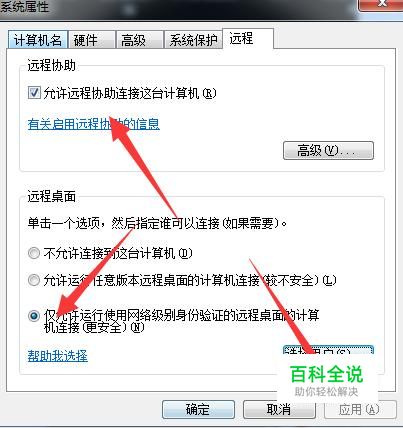Click the 取消 button
Viewport: 403px width, 428px height.
[x=279, y=409]
